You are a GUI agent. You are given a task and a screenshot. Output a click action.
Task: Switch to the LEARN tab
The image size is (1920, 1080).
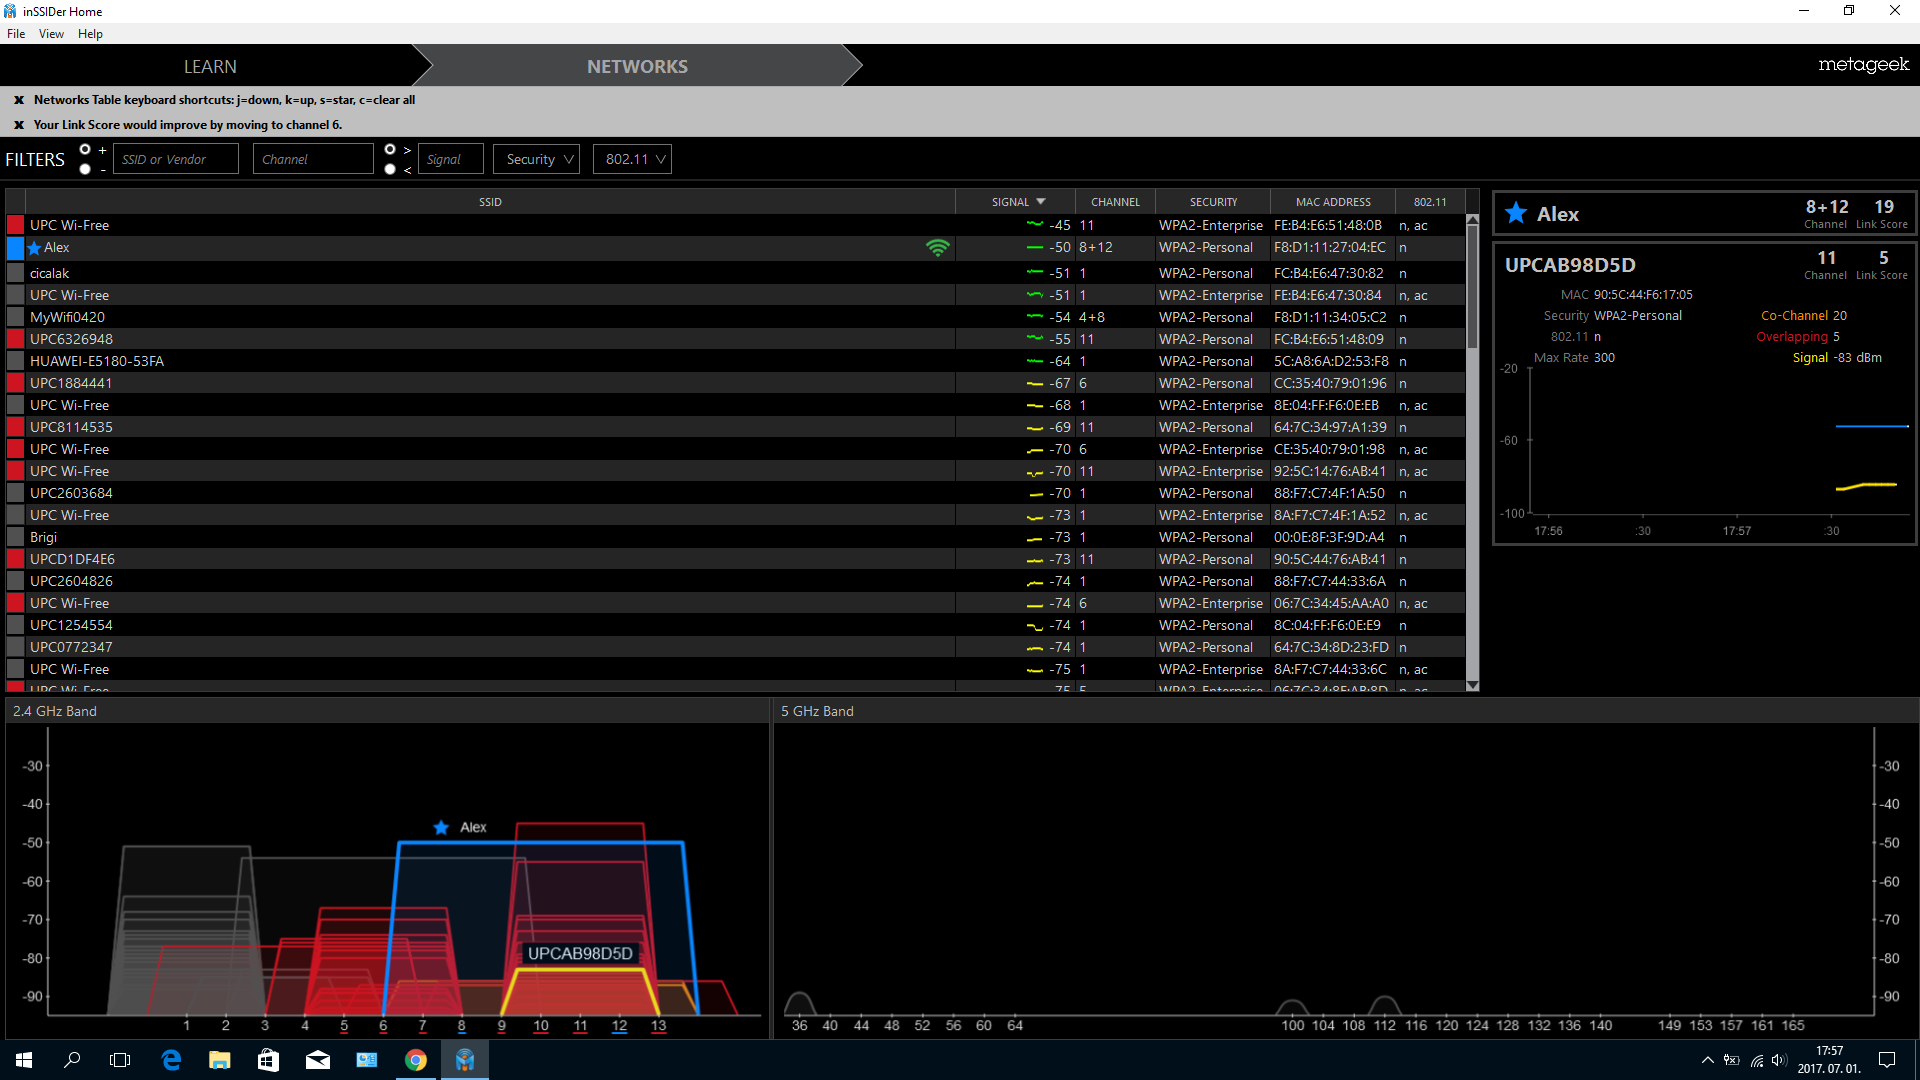pyautogui.click(x=210, y=66)
